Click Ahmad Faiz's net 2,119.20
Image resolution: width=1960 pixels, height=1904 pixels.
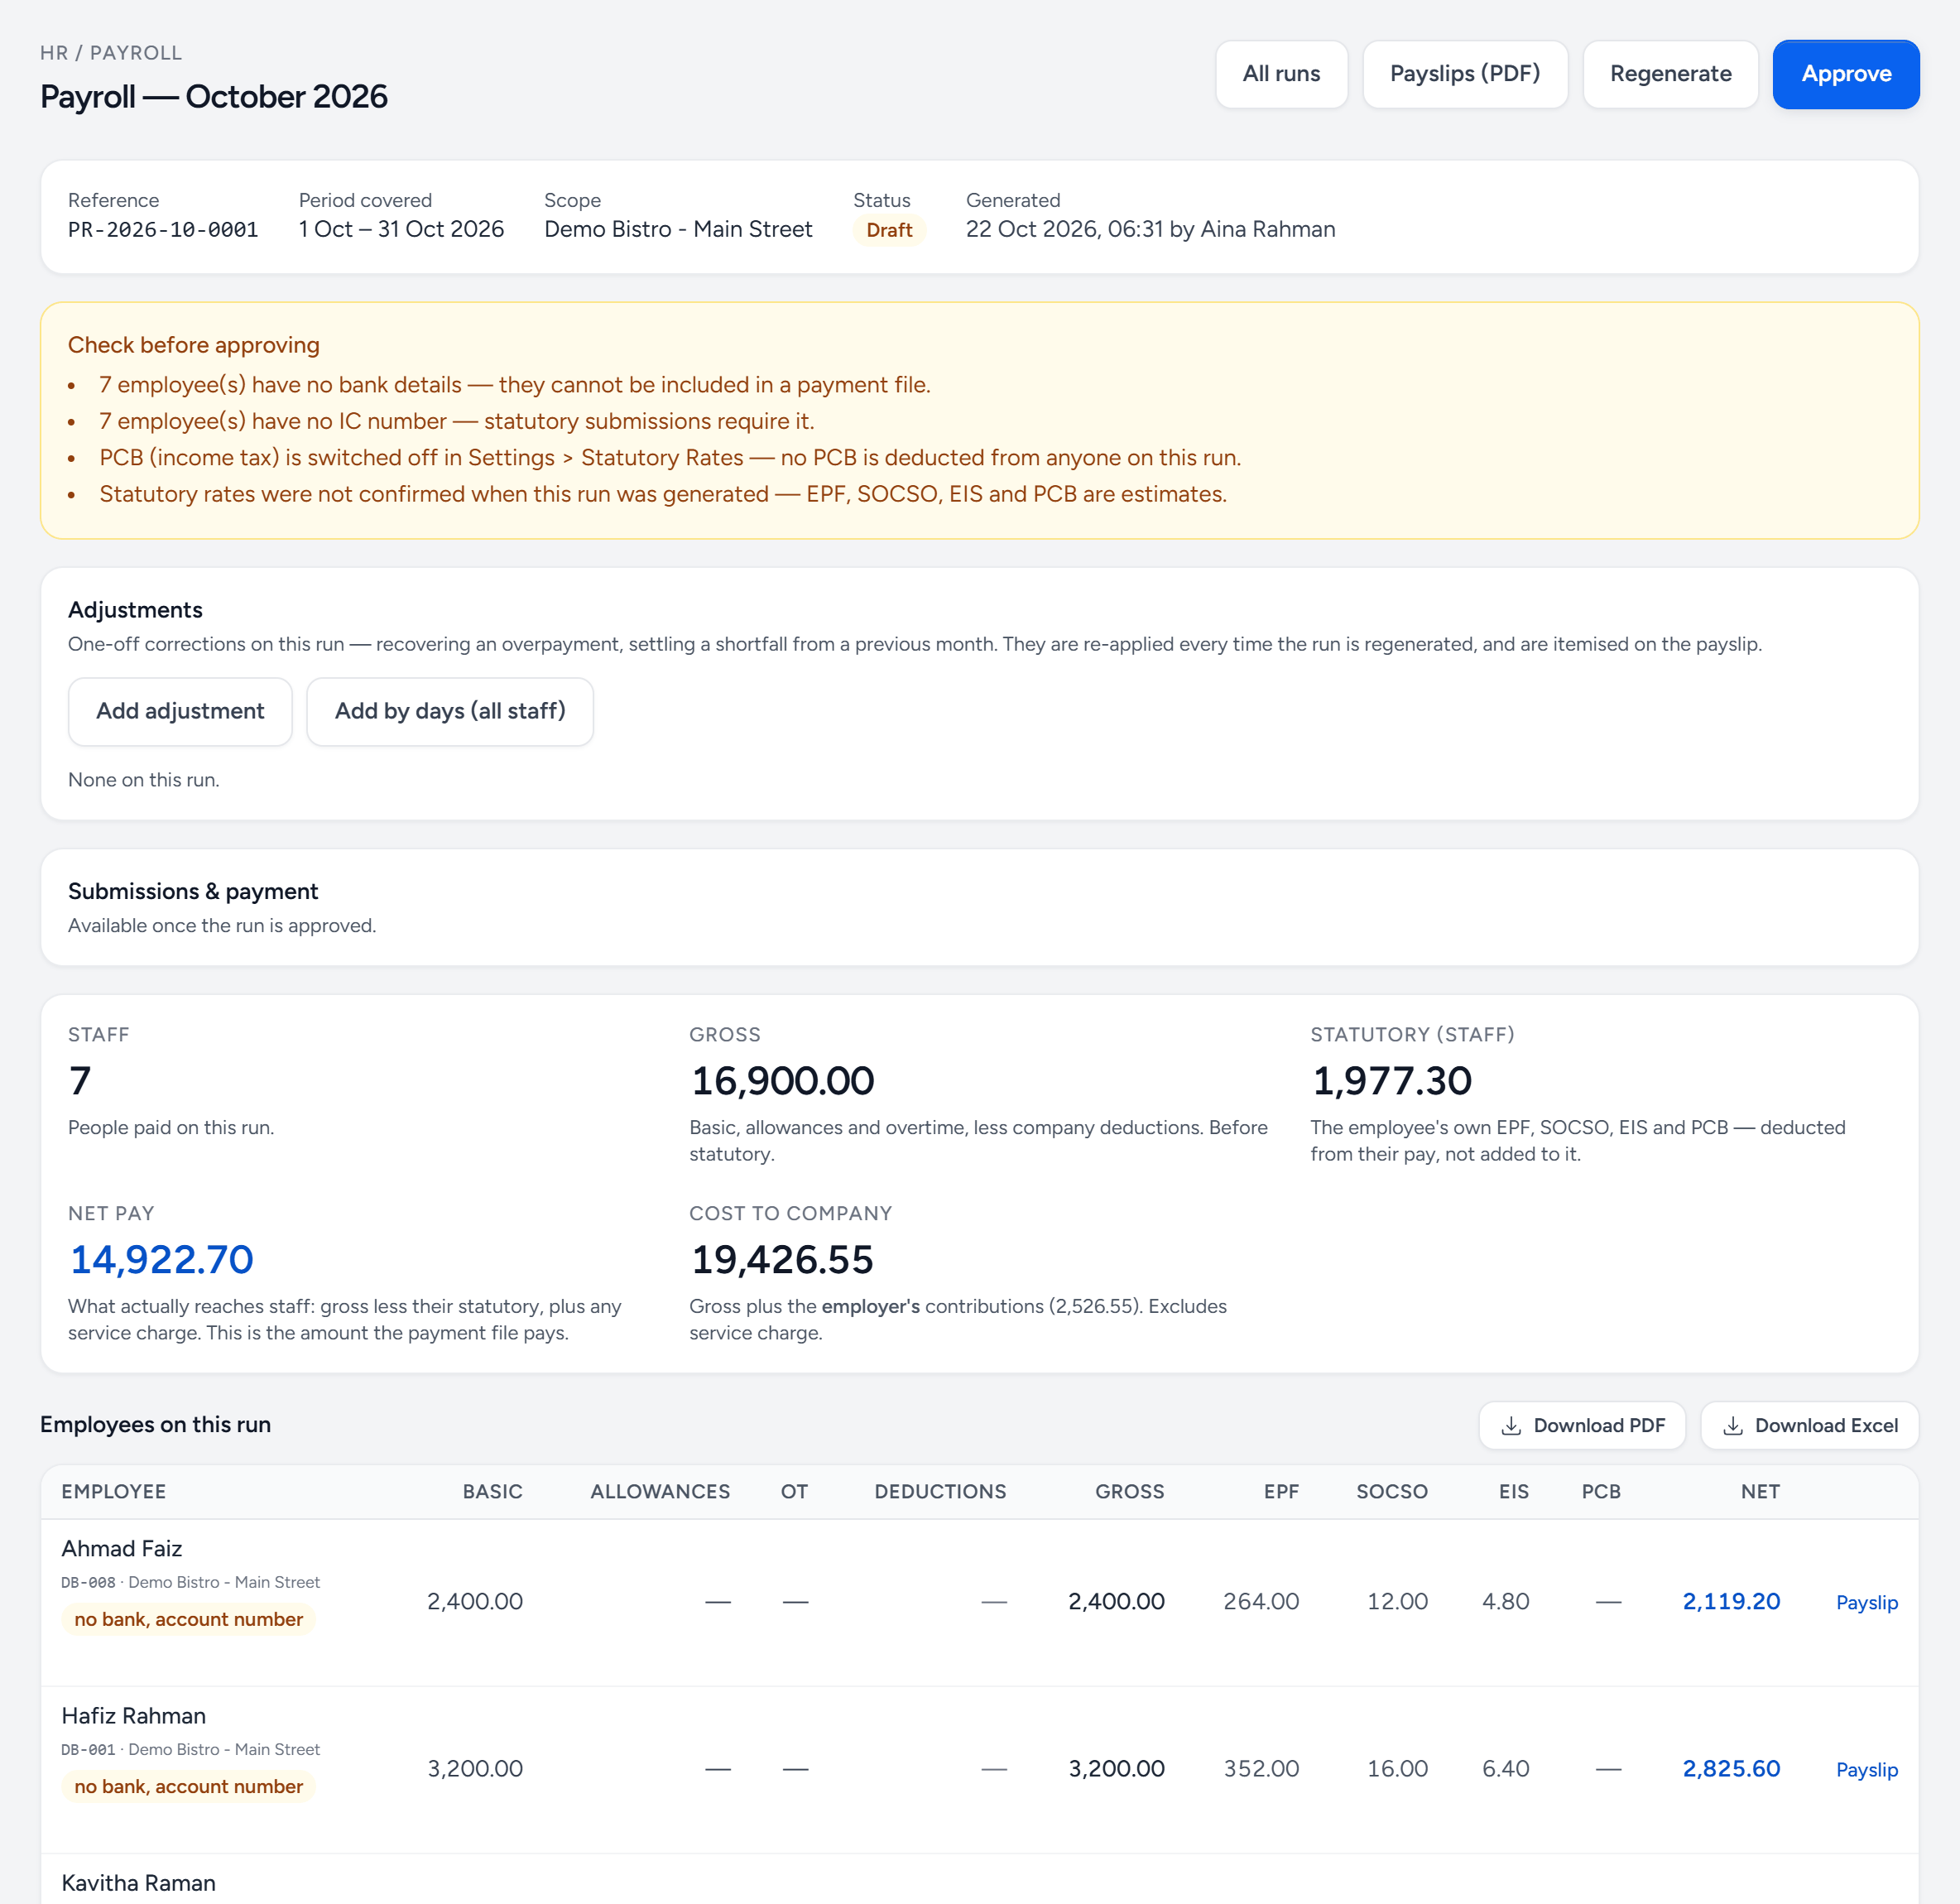pos(1731,1601)
